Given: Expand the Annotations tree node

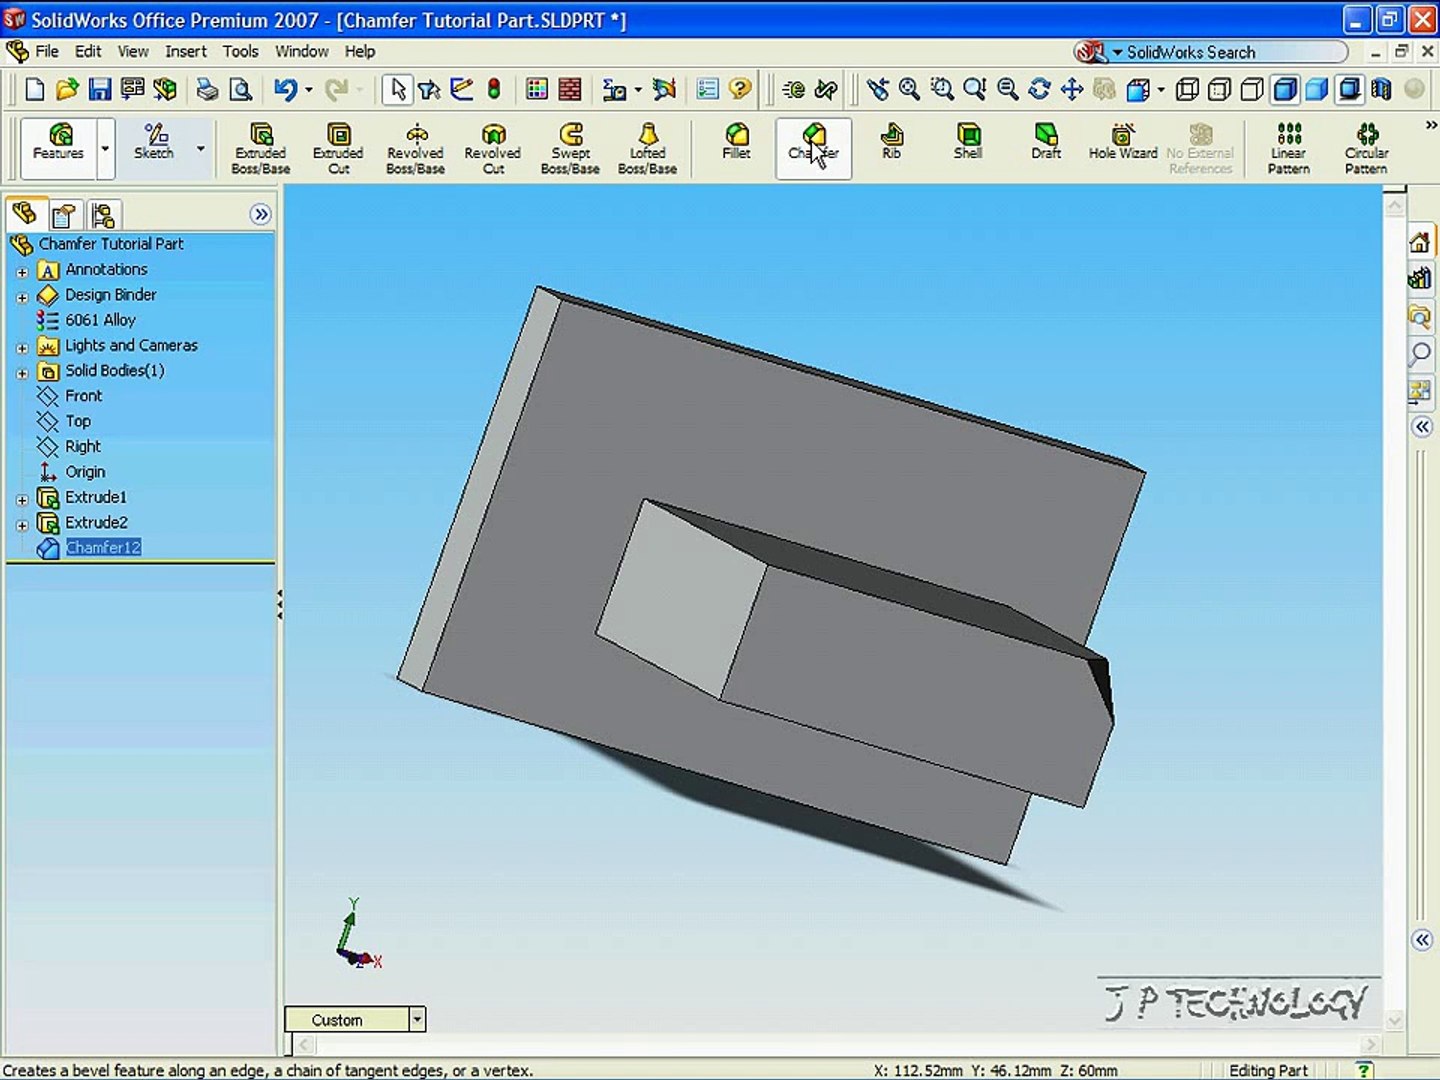Looking at the screenshot, I should (x=22, y=271).
